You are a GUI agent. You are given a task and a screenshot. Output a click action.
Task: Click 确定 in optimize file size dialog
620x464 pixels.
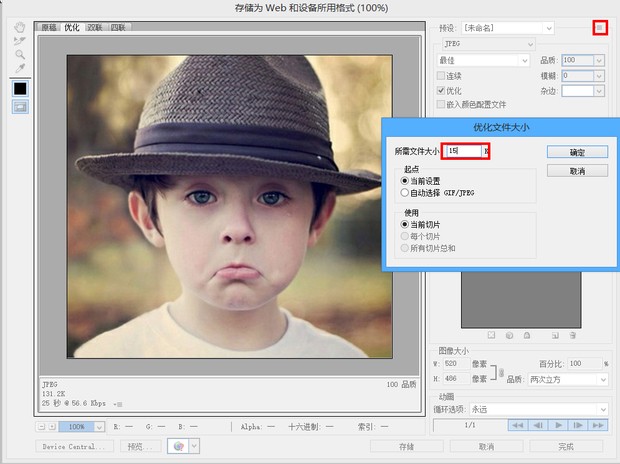pos(577,152)
